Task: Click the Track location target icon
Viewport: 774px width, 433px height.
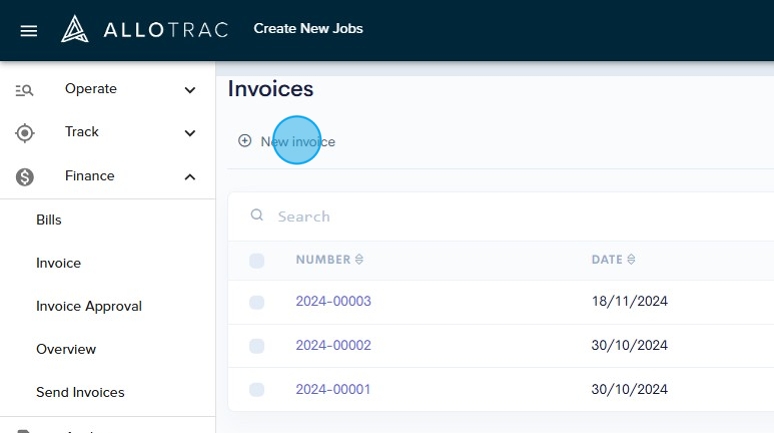Action: coord(25,133)
